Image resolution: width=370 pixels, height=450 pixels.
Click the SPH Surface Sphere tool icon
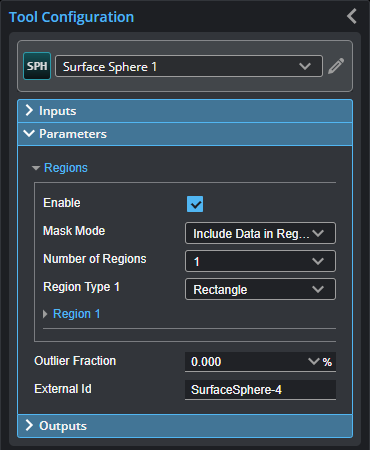coord(37,66)
